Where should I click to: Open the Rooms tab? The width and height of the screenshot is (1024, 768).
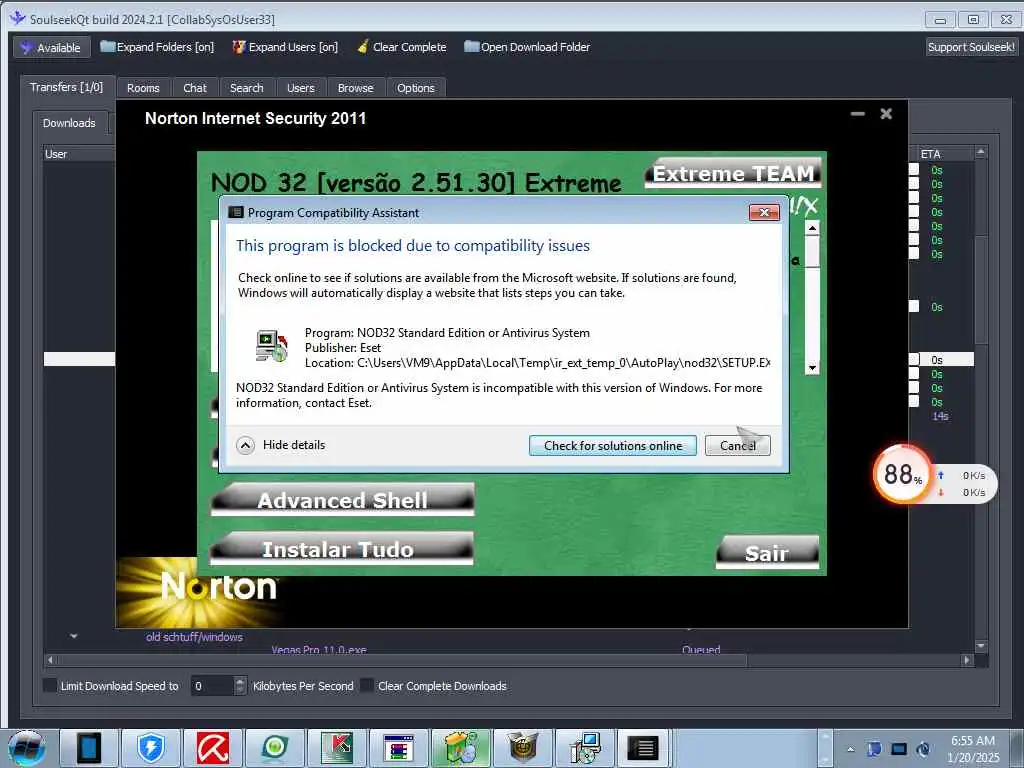(x=143, y=88)
